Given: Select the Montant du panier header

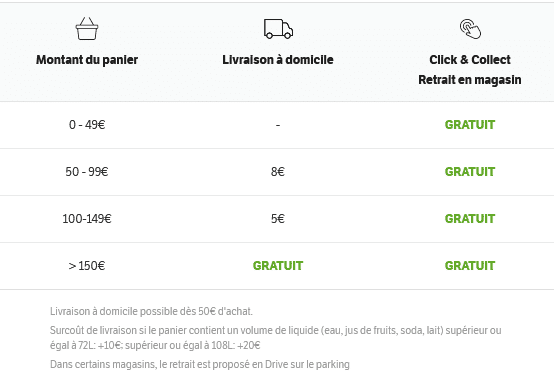Looking at the screenshot, I should pos(87,60).
